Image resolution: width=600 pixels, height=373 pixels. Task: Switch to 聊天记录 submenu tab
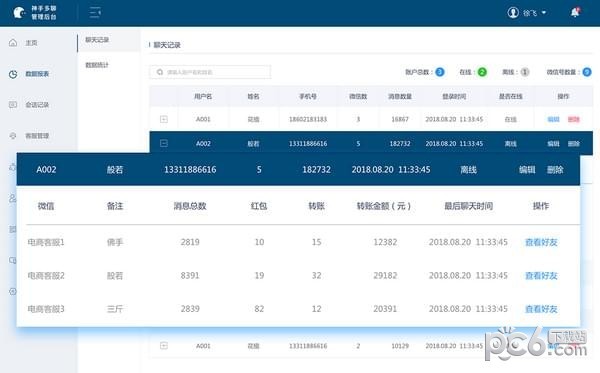click(x=97, y=40)
